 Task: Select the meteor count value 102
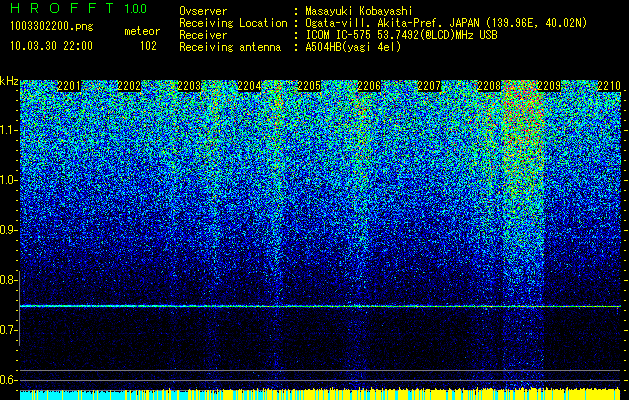tap(148, 46)
